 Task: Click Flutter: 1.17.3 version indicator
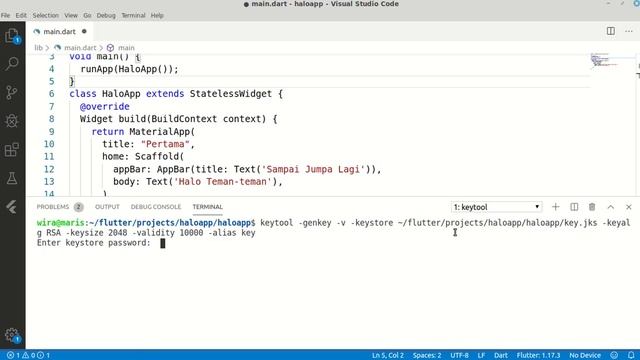point(538,355)
